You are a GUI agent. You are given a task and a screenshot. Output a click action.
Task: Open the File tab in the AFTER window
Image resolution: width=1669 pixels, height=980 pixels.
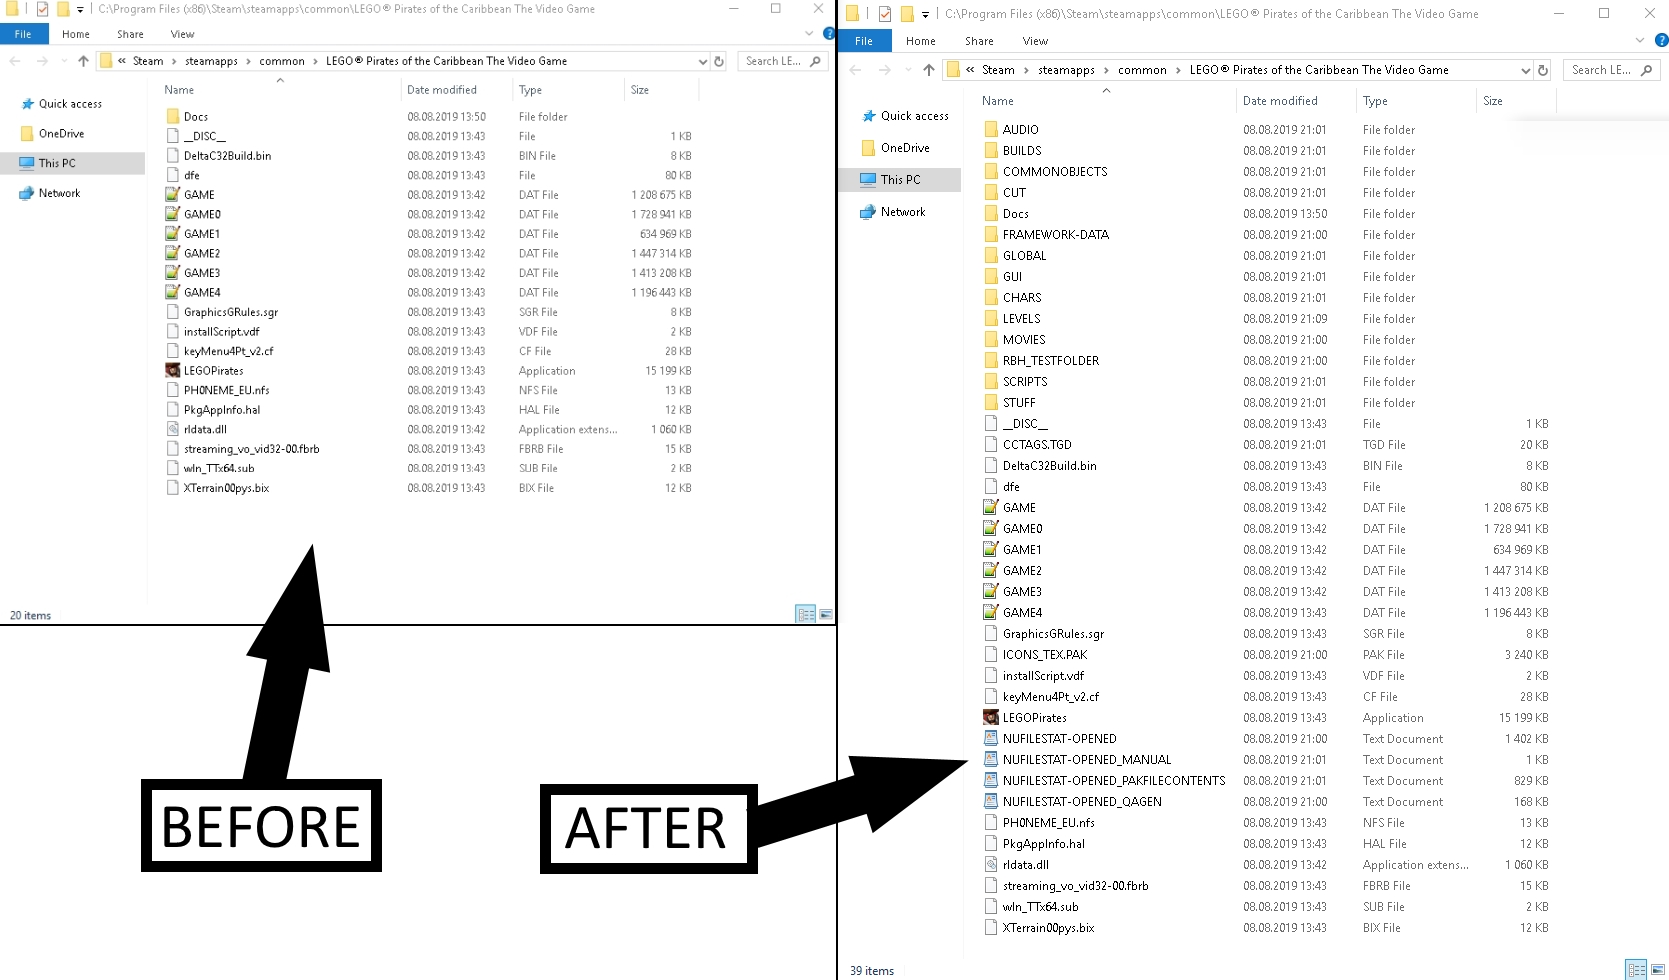click(864, 41)
